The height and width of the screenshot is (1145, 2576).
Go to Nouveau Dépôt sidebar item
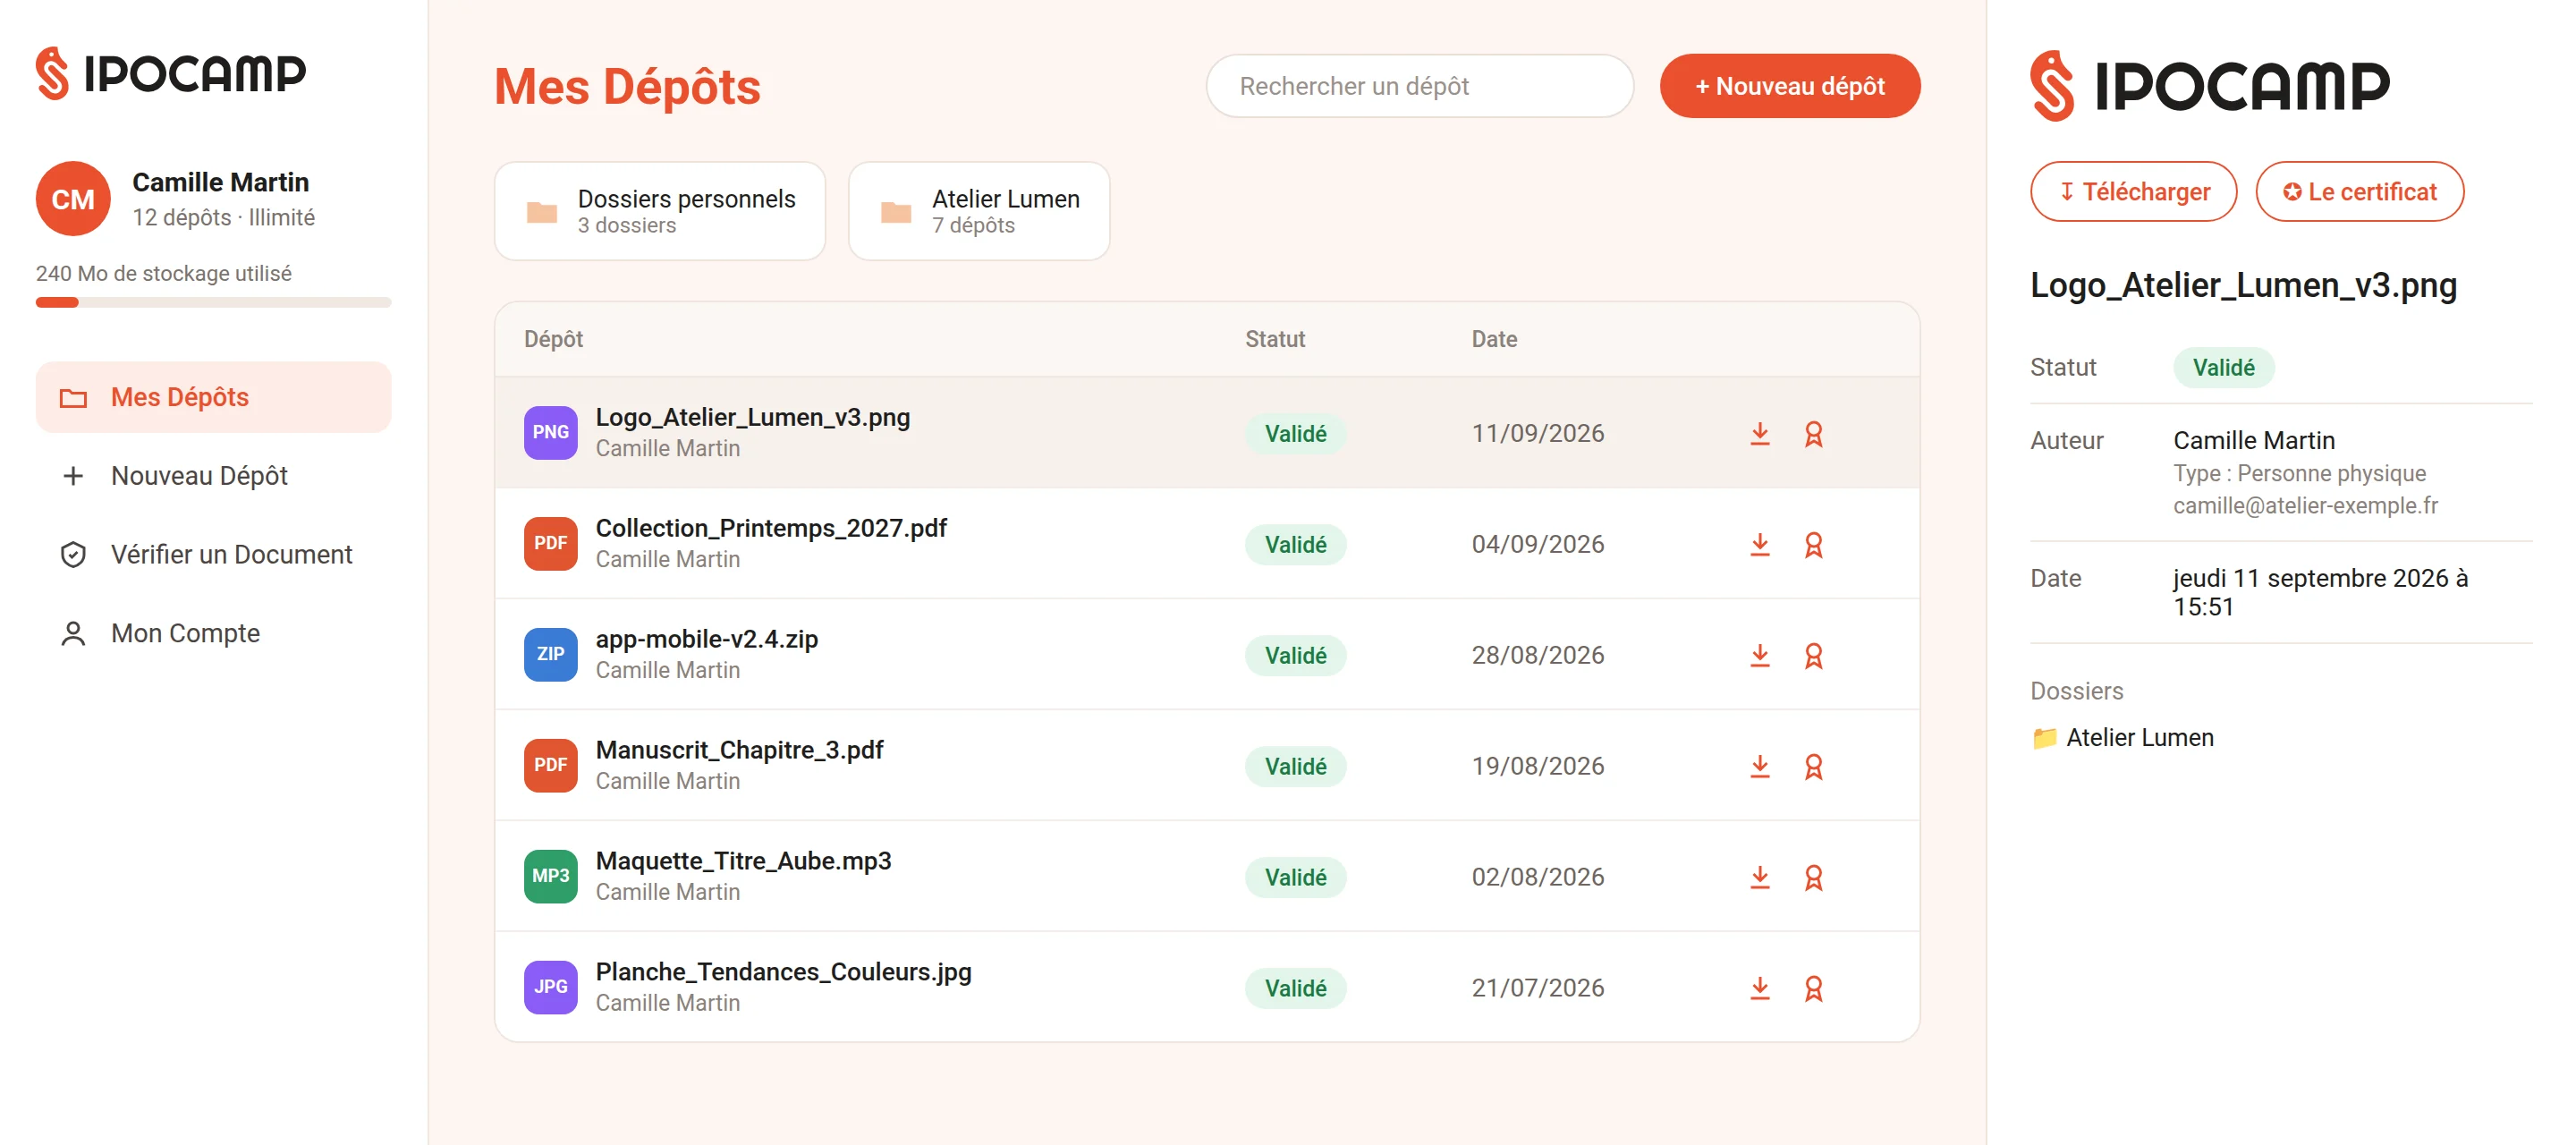point(213,476)
